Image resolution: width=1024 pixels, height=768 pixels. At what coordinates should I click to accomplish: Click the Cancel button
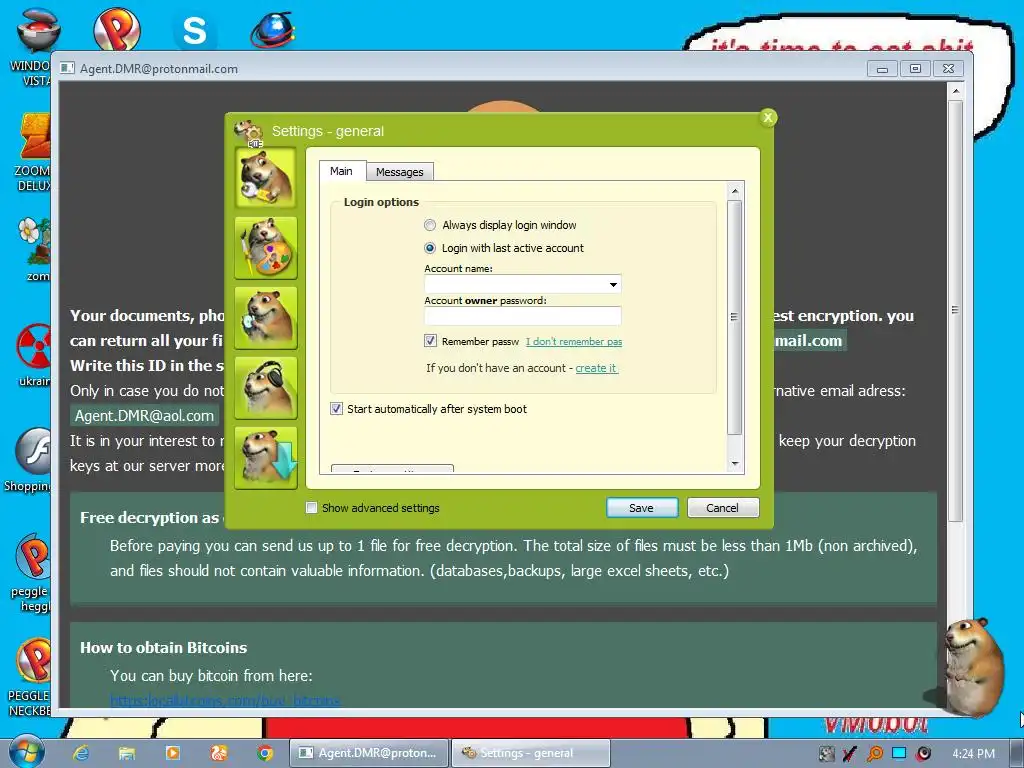tap(723, 507)
